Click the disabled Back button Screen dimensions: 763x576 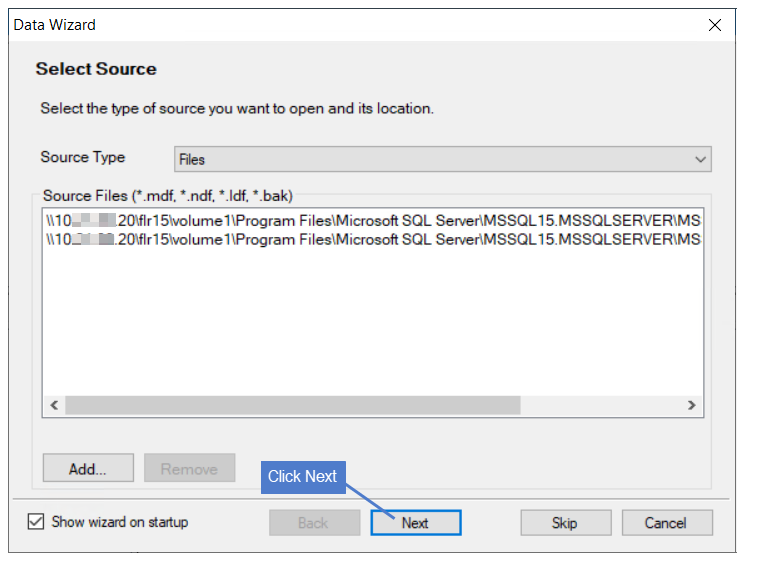pyautogui.click(x=314, y=523)
